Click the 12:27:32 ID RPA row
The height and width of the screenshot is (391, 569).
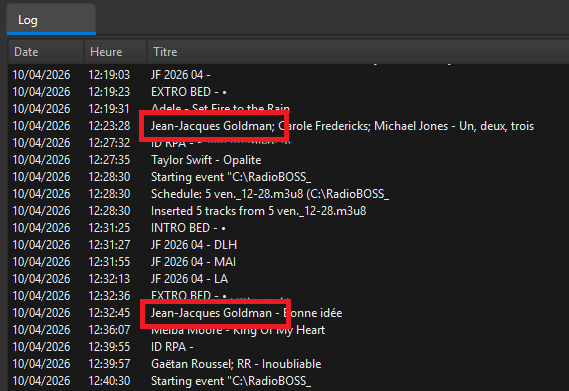(288, 143)
